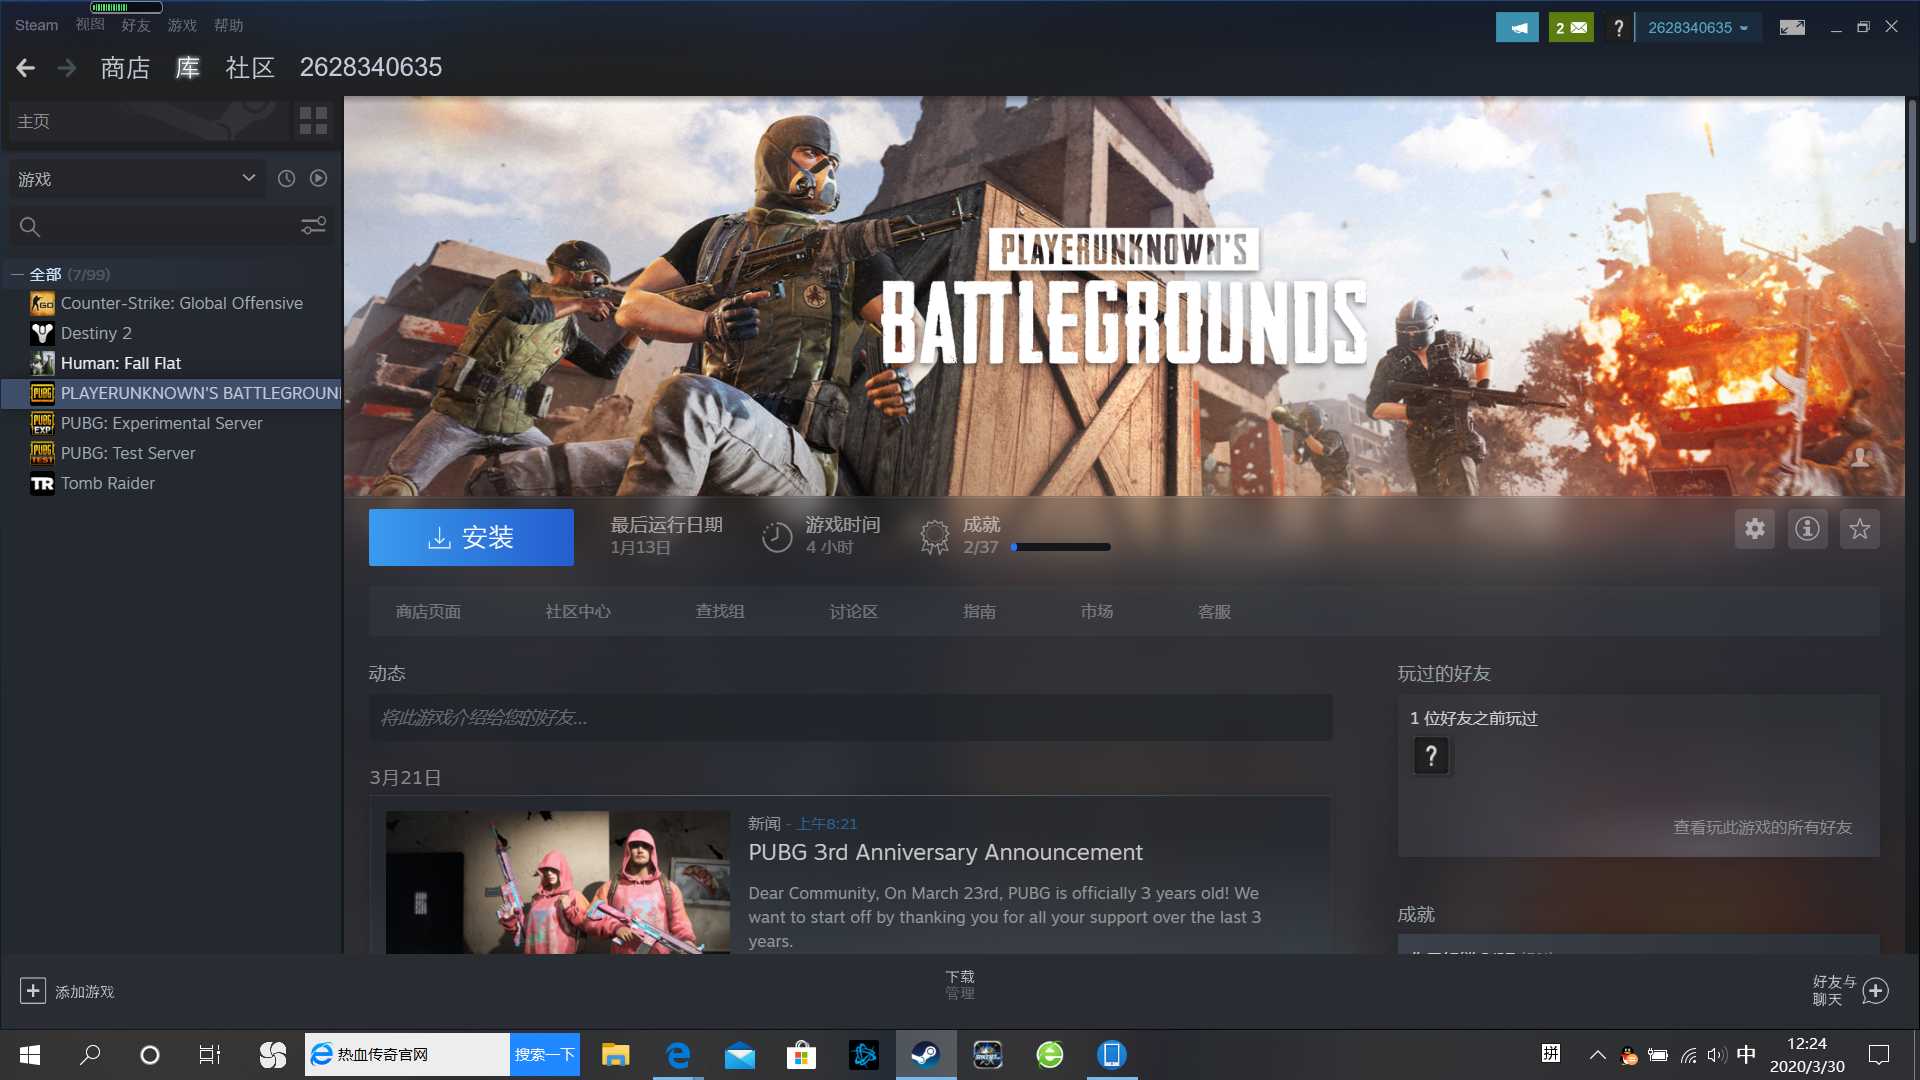The image size is (1920, 1080).
Task: Open the 市场 link
Action: [x=1097, y=611]
